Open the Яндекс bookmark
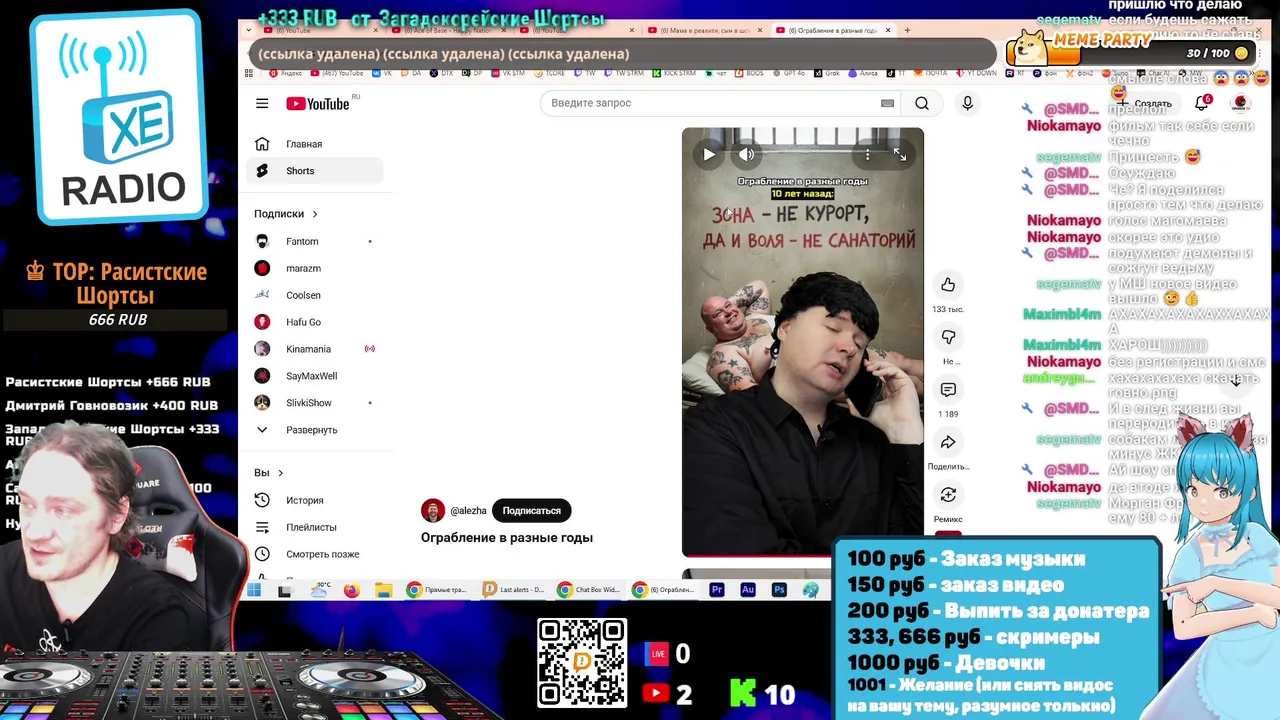Image resolution: width=1280 pixels, height=720 pixels. [x=284, y=73]
